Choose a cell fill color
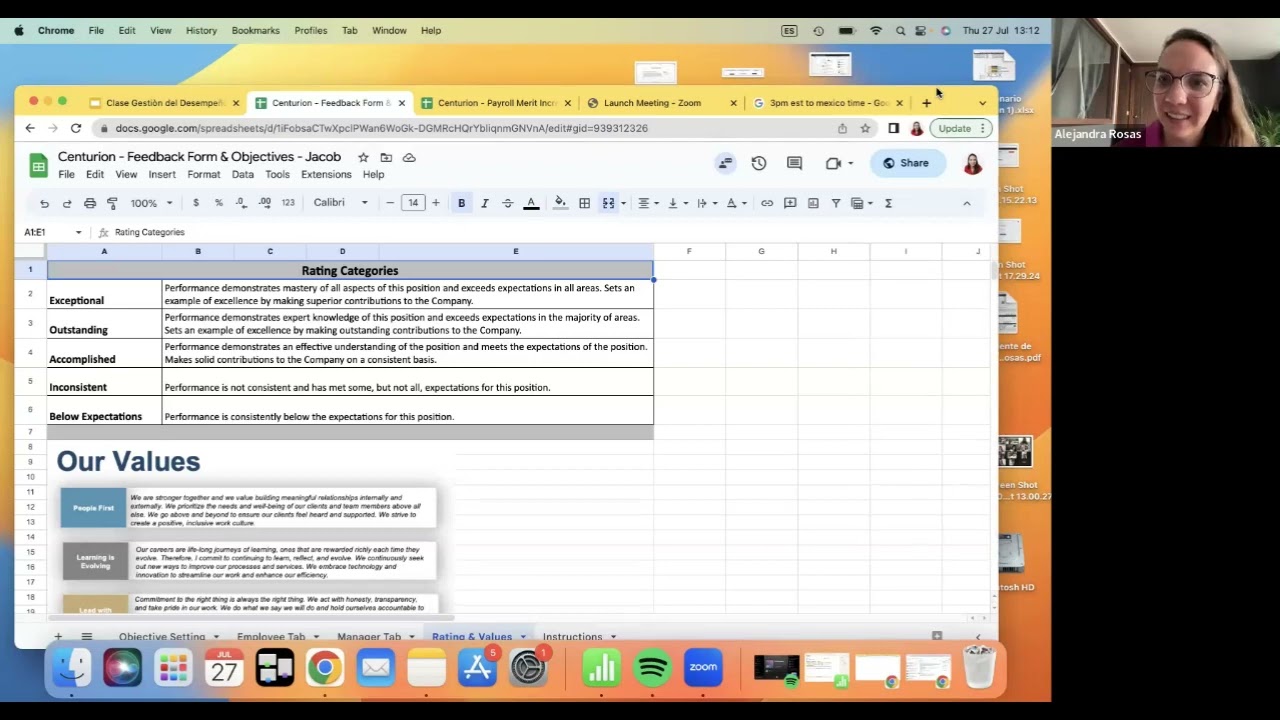 560,203
